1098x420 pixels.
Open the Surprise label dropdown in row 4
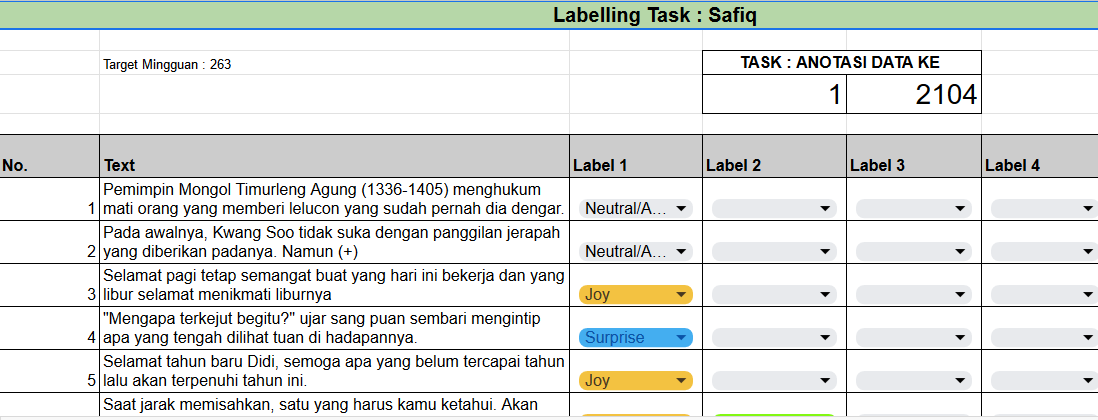636,337
